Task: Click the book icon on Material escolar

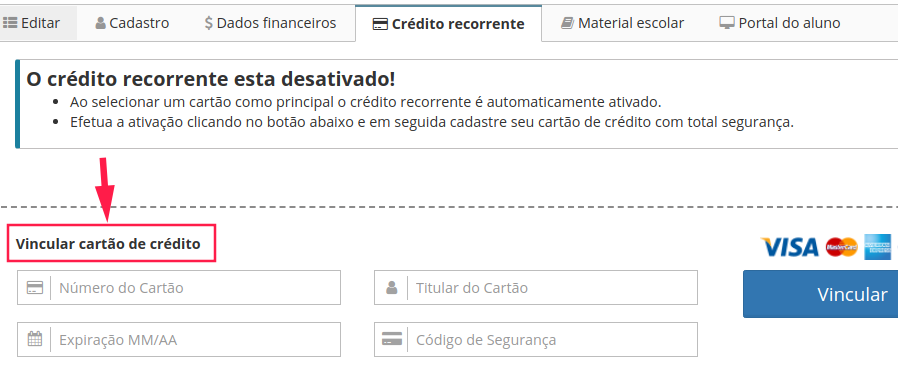Action: click(x=567, y=23)
